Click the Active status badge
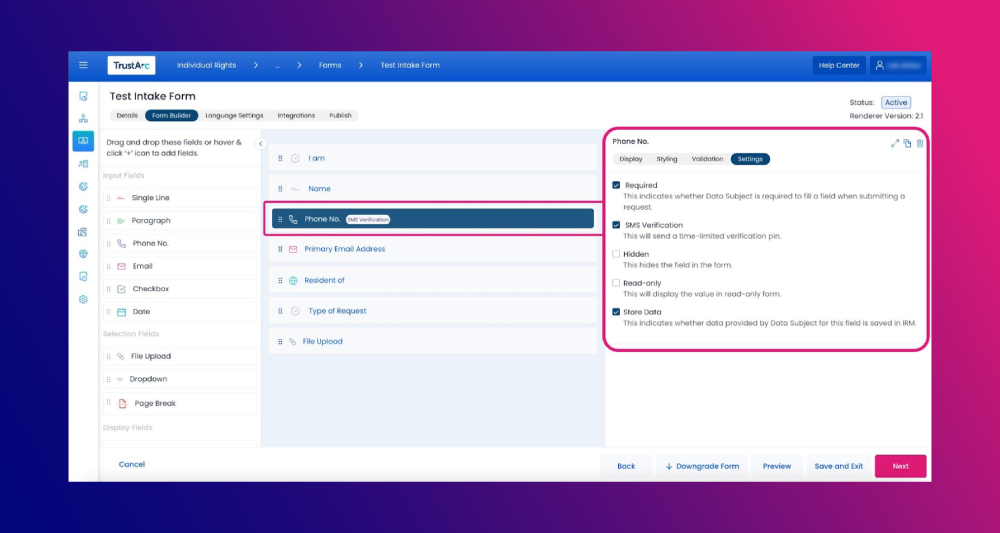This screenshot has height=533, width=1000. coord(896,103)
